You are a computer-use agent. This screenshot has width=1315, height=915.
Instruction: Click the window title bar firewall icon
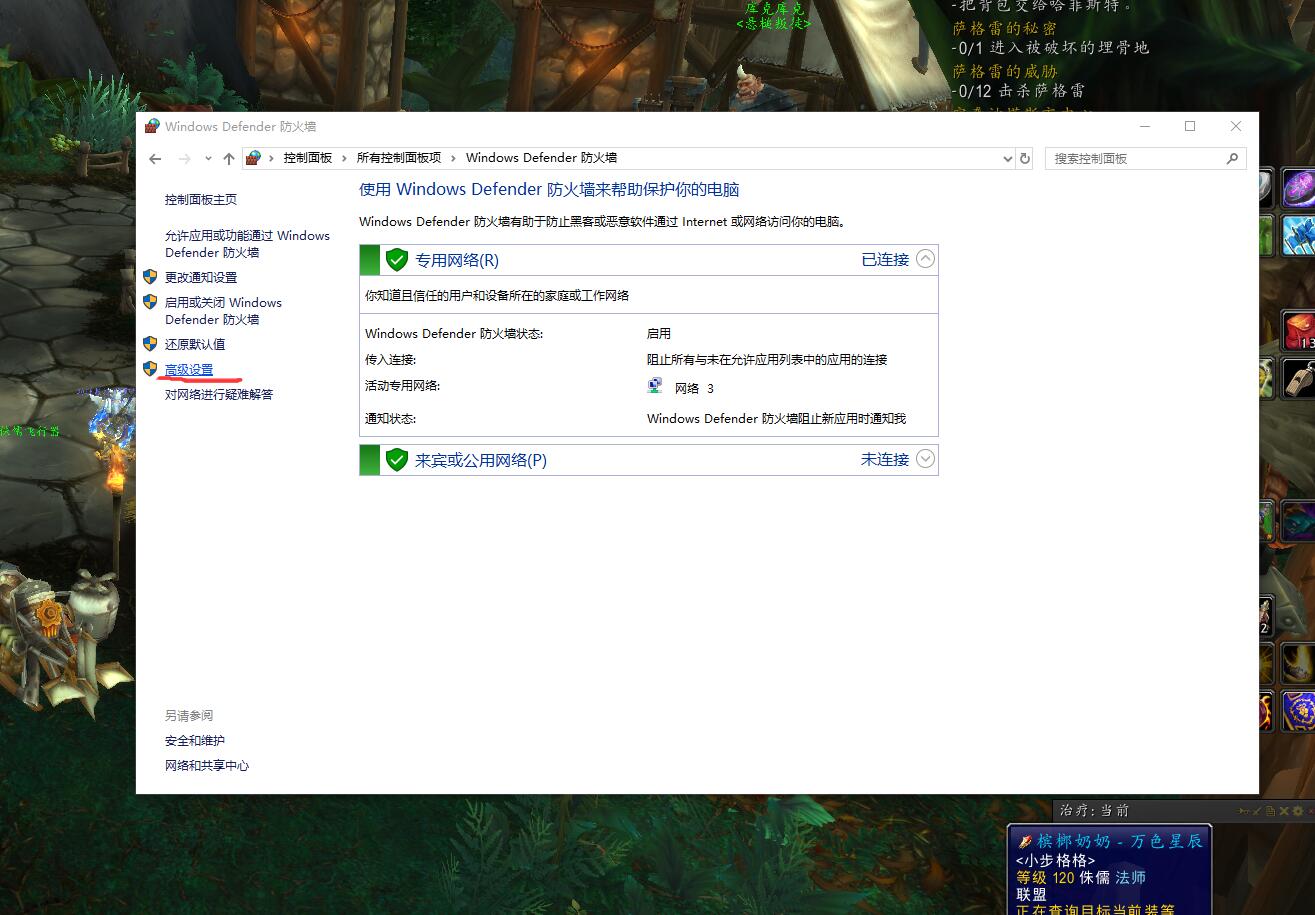(x=152, y=126)
